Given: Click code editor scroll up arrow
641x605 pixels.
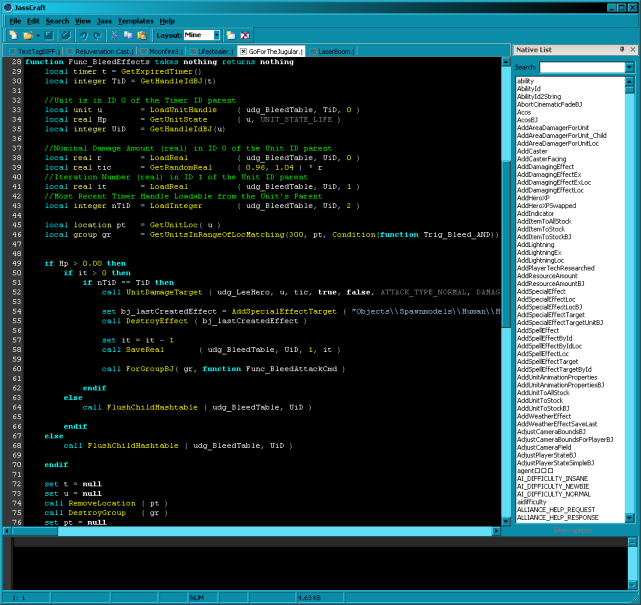Looking at the screenshot, I should 506,62.
